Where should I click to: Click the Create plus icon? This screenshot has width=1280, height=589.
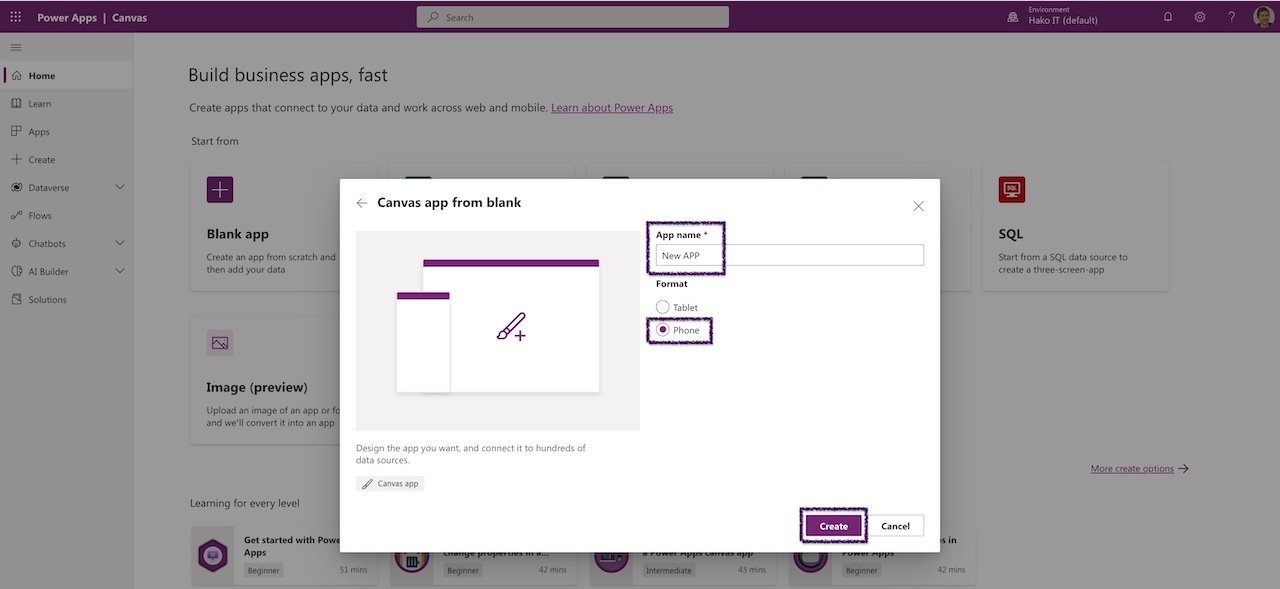point(16,159)
